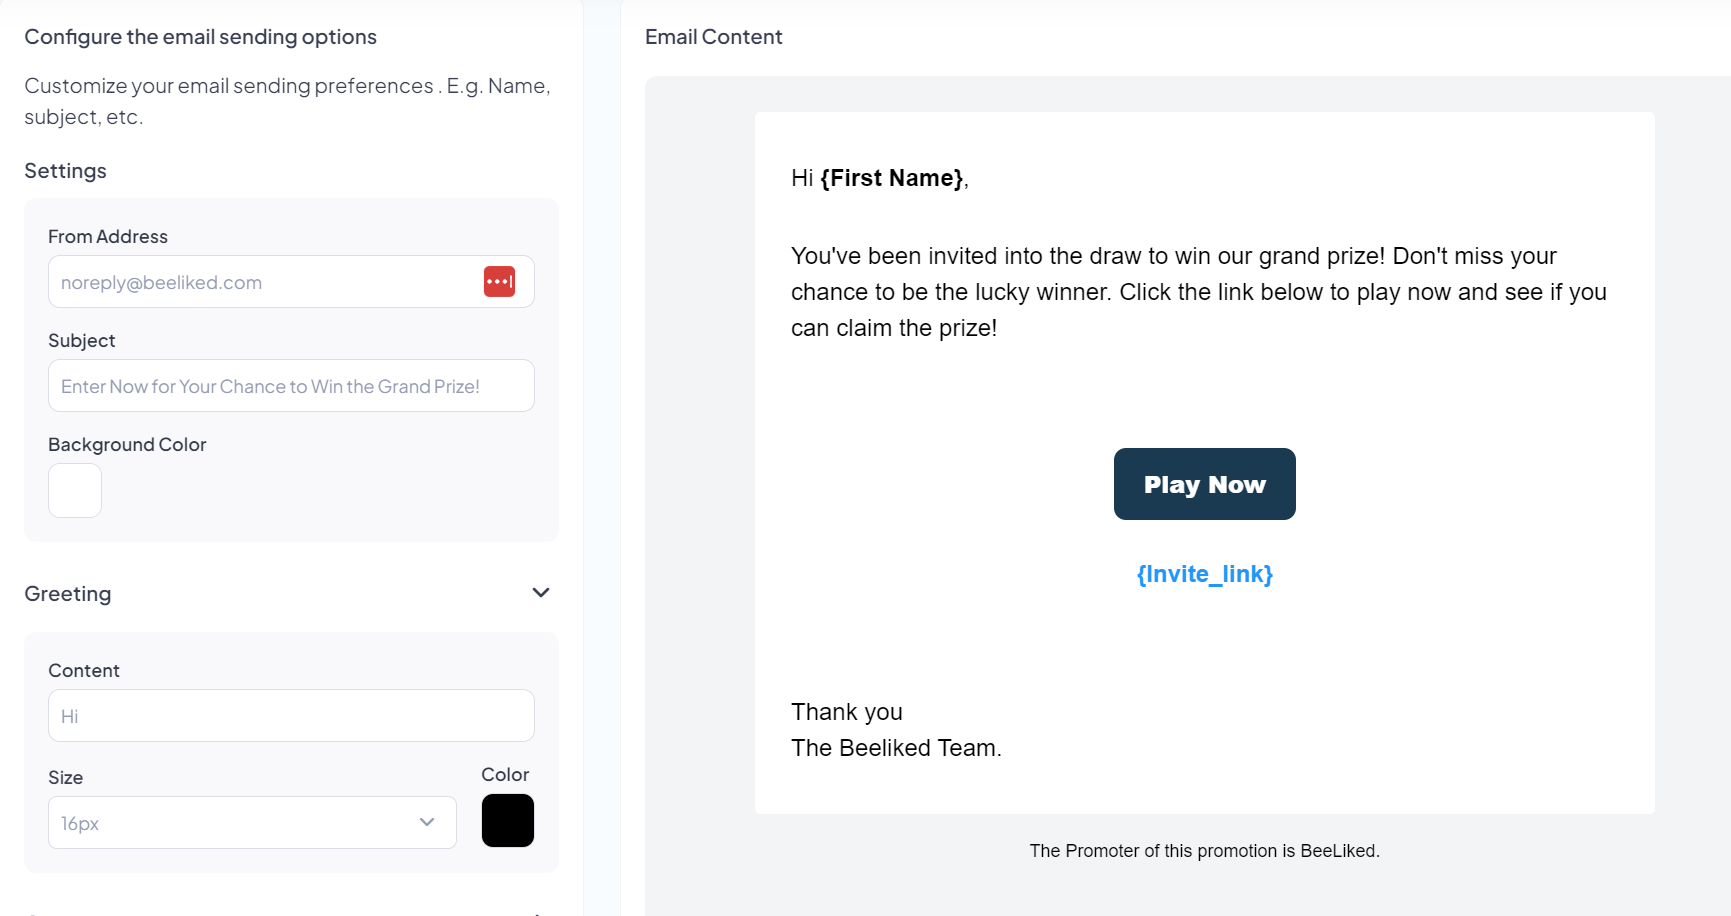1731x916 pixels.
Task: Open the black greeting Color swatch
Action: tap(508, 821)
